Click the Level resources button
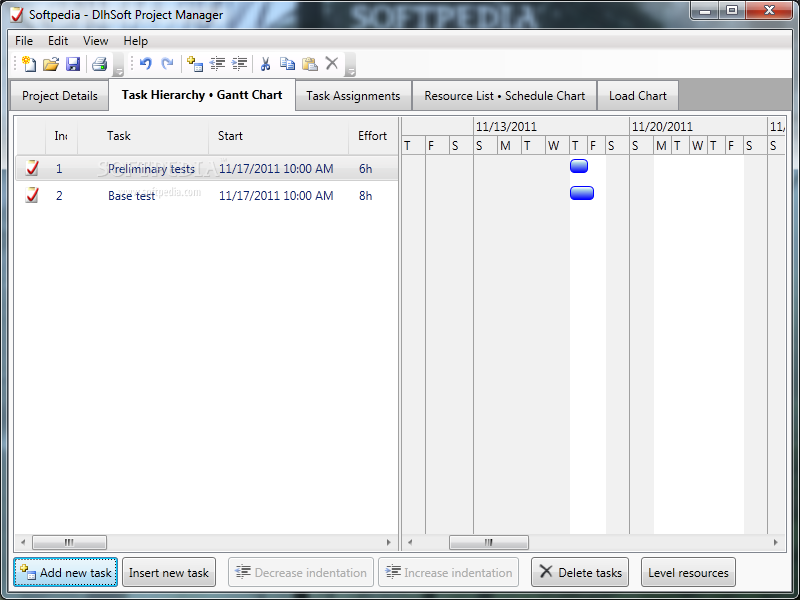 tap(688, 572)
